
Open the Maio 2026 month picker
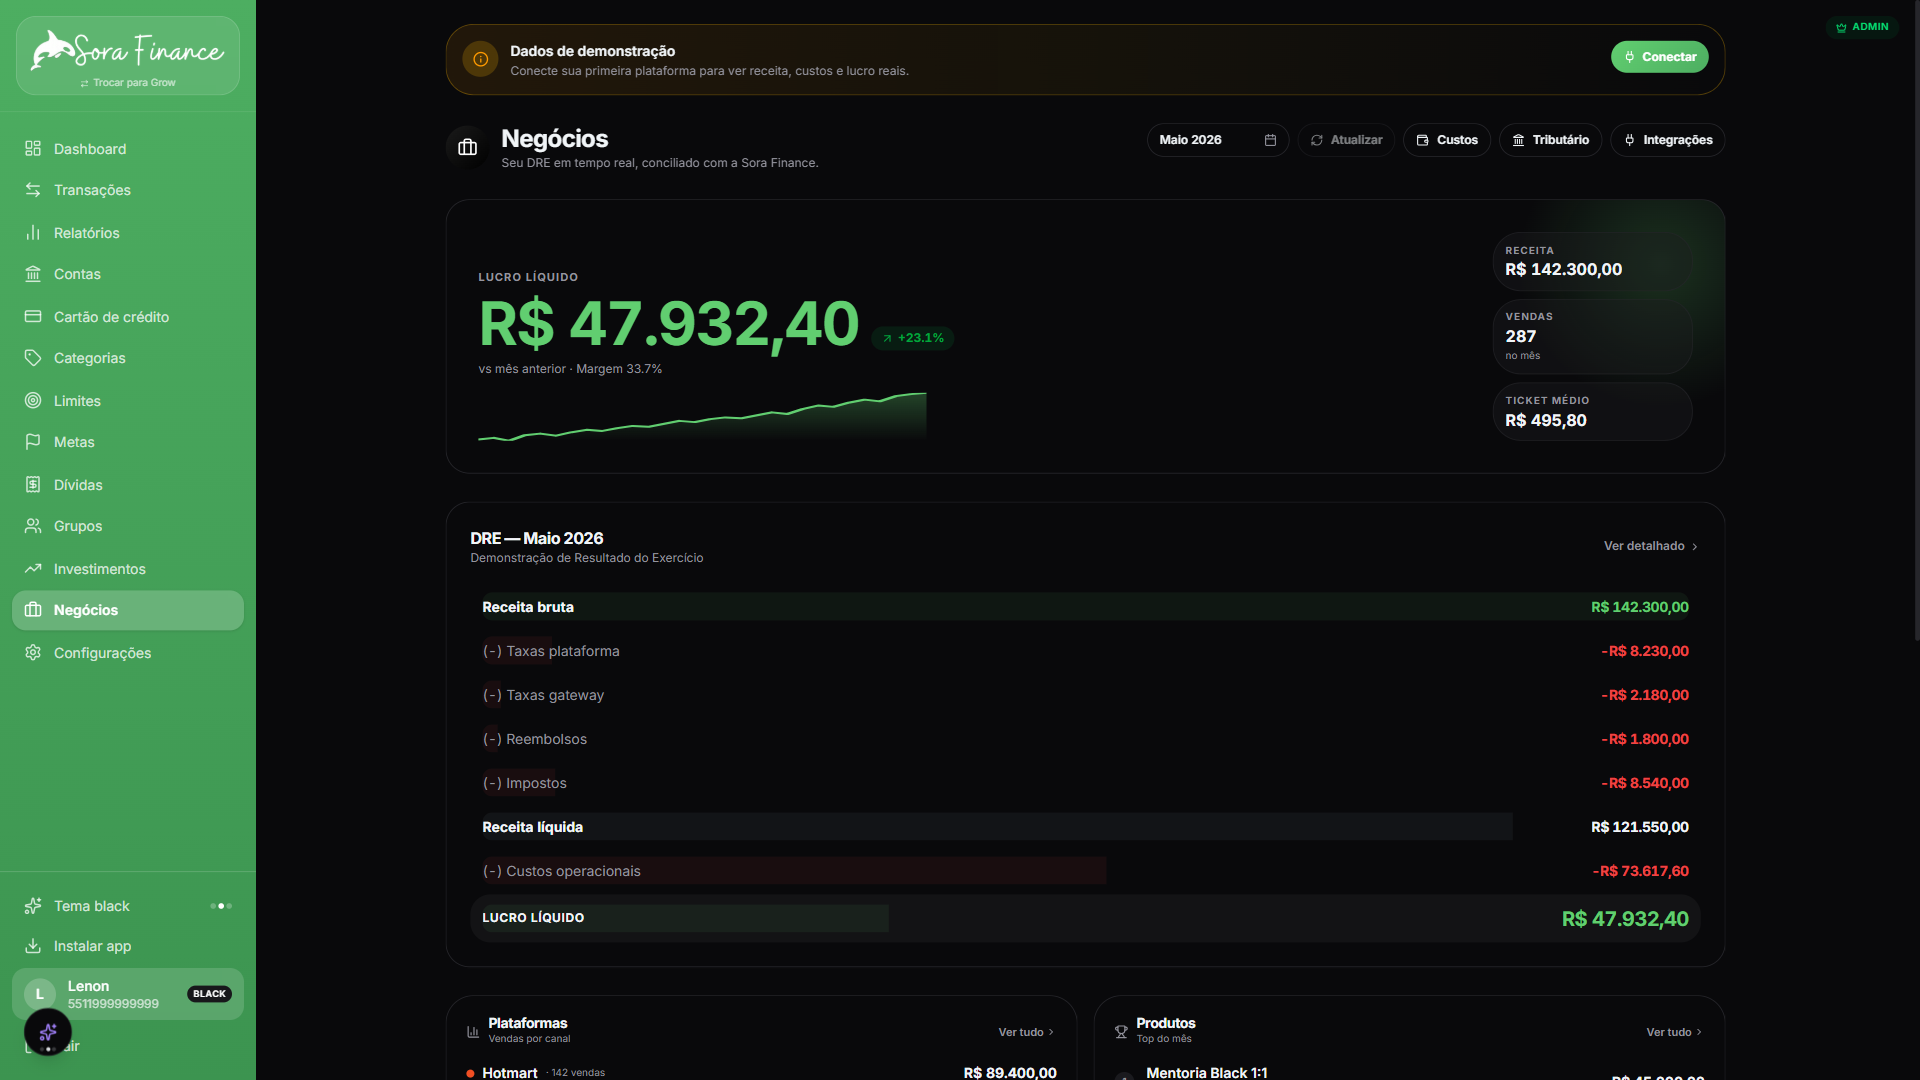point(1218,140)
